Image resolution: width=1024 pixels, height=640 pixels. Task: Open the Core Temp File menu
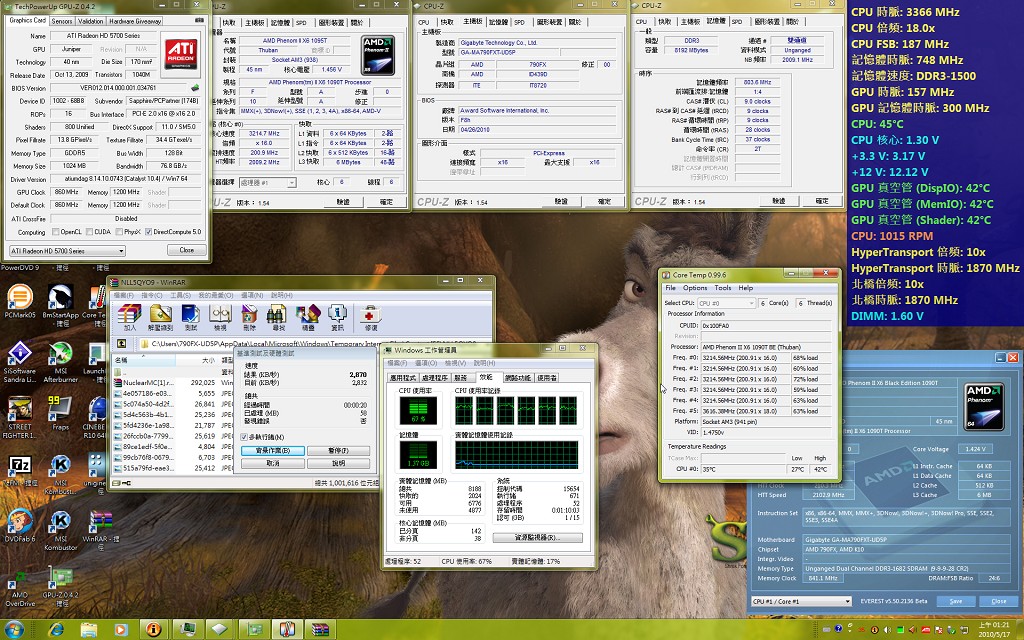(x=671, y=288)
